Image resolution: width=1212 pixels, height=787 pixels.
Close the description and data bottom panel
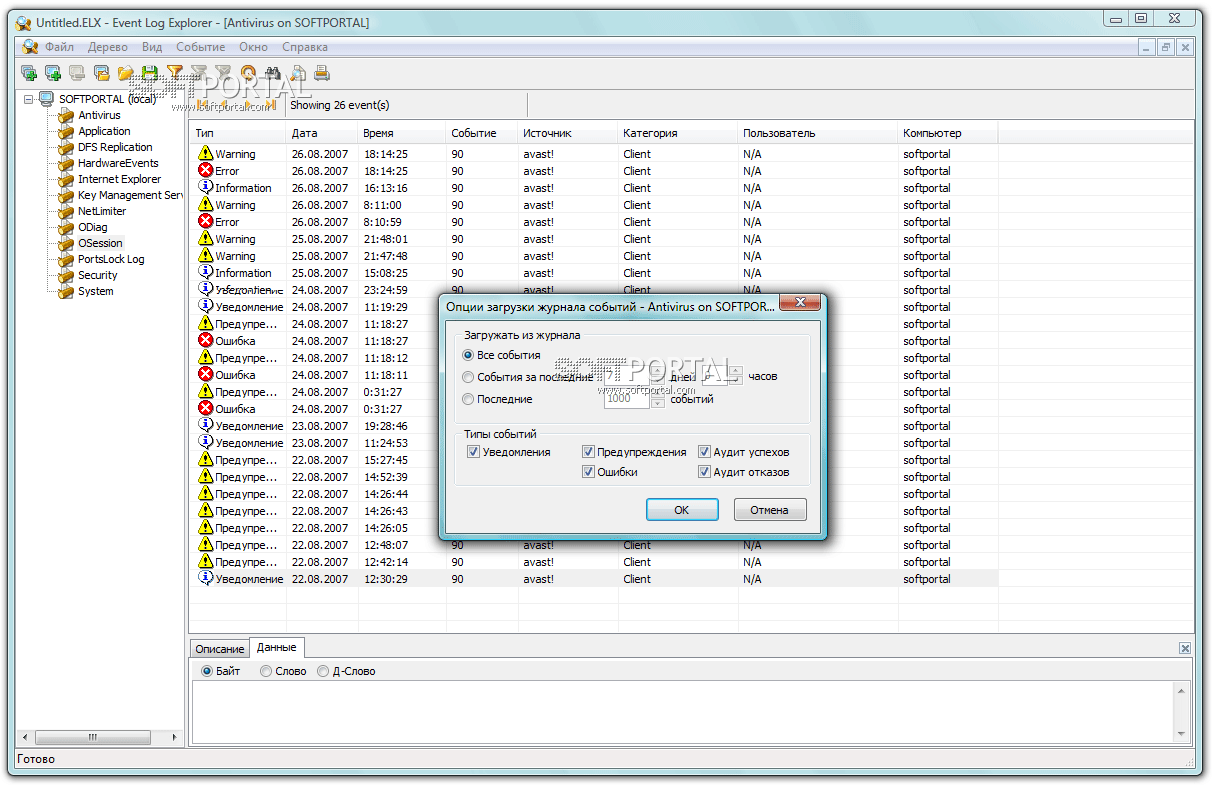1185,649
